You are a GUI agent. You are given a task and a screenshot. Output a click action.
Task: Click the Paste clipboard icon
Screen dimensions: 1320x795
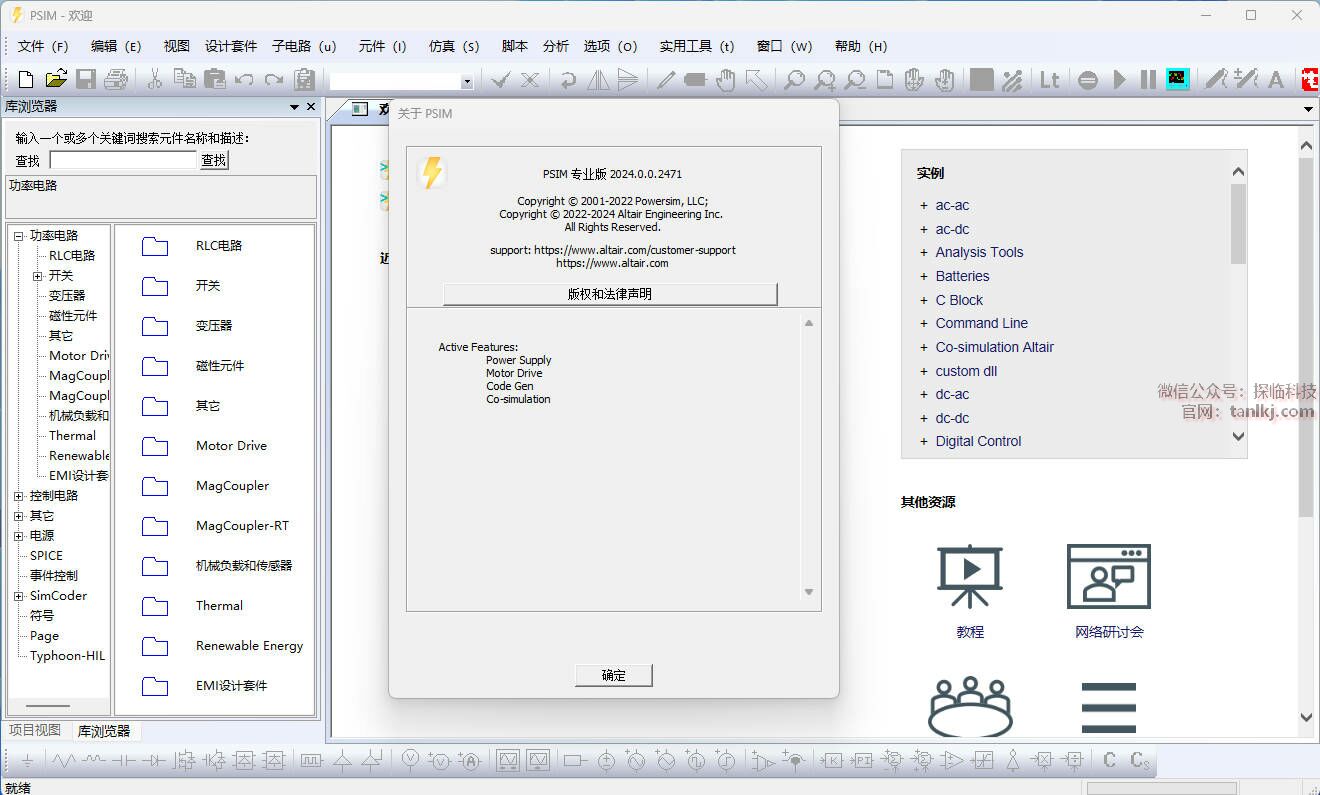(214, 80)
